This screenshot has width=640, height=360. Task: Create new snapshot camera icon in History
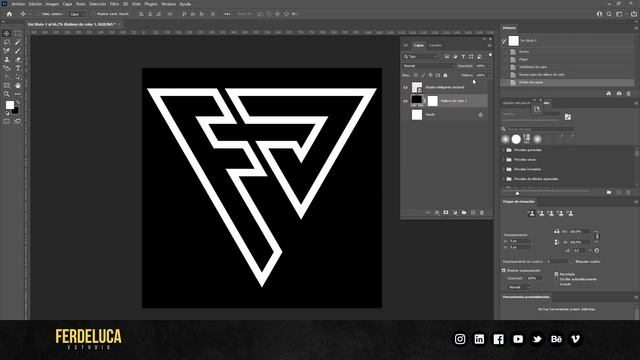619,93
